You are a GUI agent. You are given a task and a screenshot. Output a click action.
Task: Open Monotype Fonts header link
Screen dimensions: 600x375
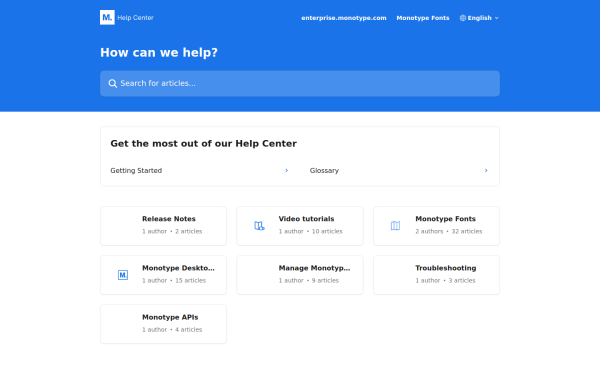click(423, 18)
